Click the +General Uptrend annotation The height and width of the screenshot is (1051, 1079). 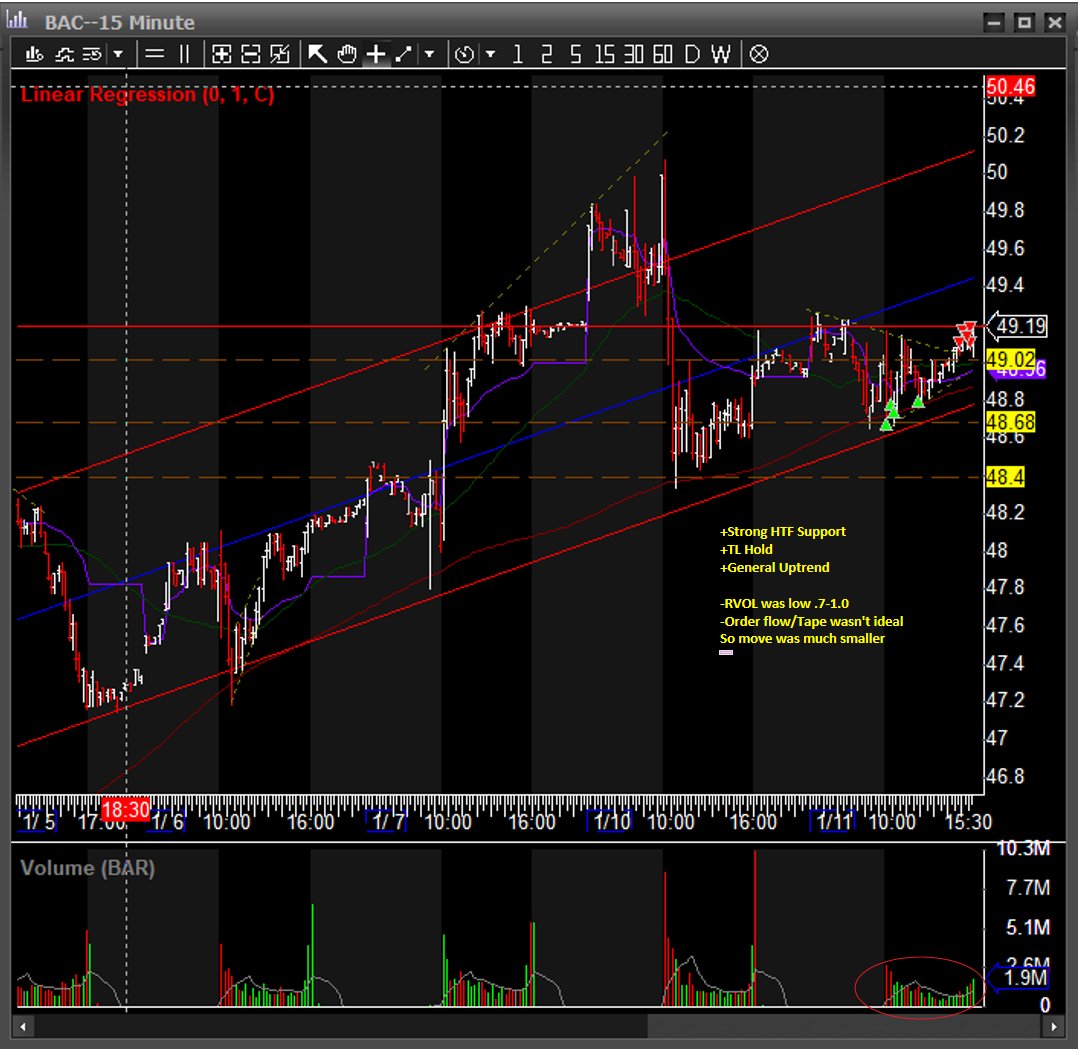click(x=775, y=567)
